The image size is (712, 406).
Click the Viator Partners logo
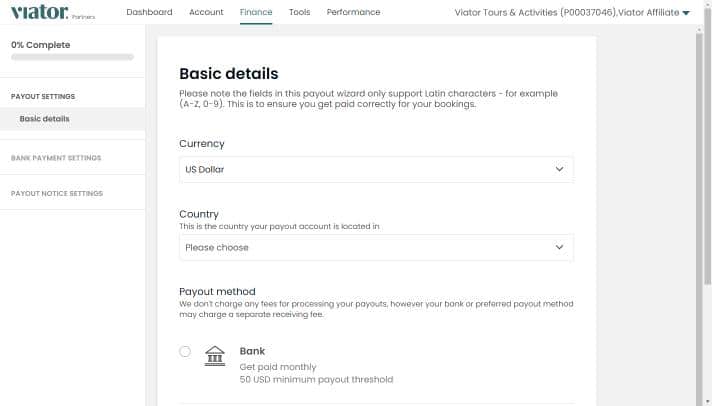point(53,12)
